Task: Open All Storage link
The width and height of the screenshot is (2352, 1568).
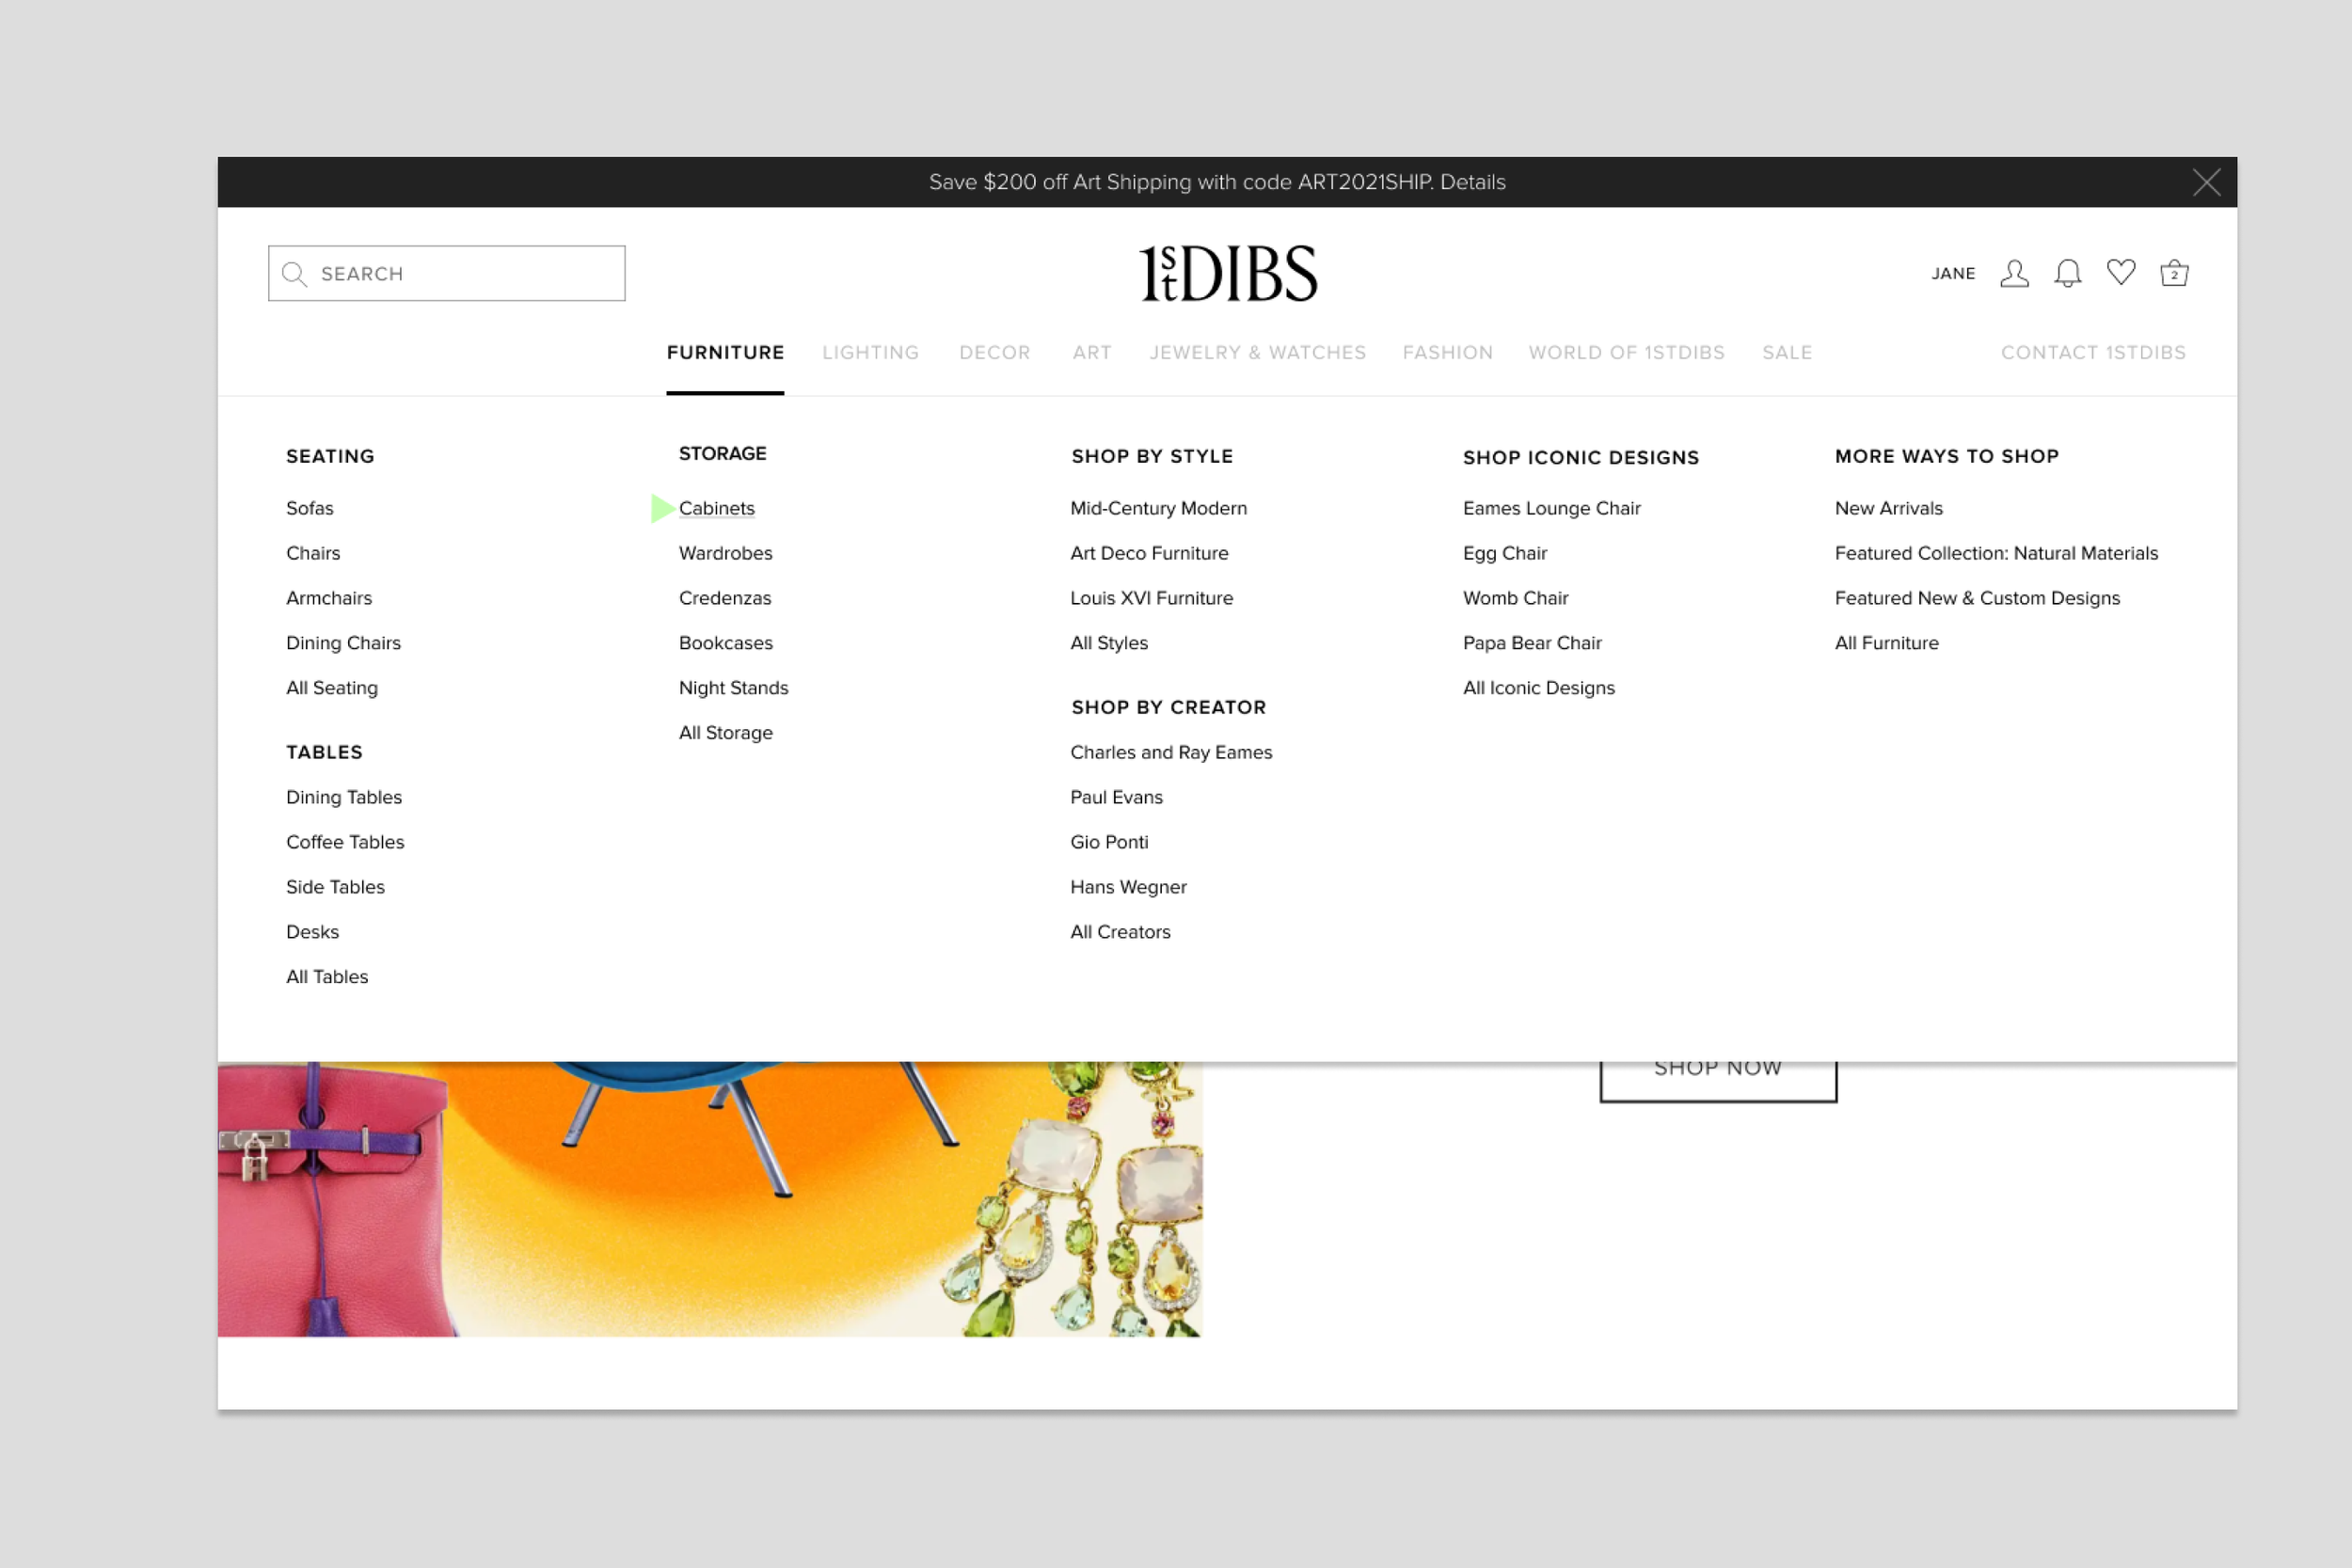Action: (x=726, y=733)
